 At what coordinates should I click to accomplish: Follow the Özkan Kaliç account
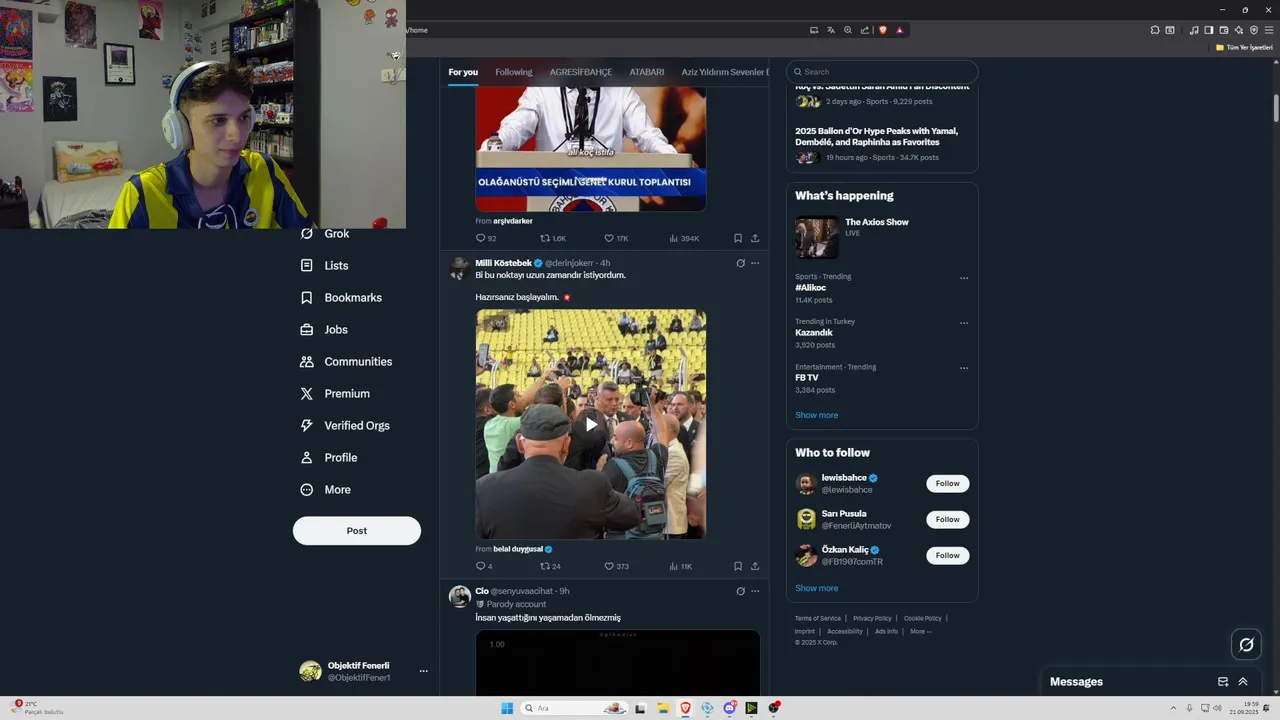(x=947, y=555)
